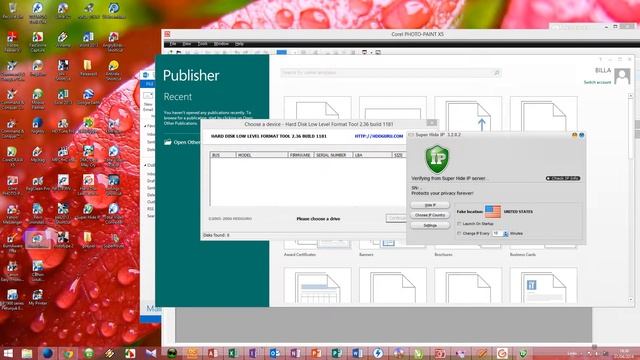640x360 pixels.
Task: Open Google Chrome from the taskbar
Action: (69, 353)
